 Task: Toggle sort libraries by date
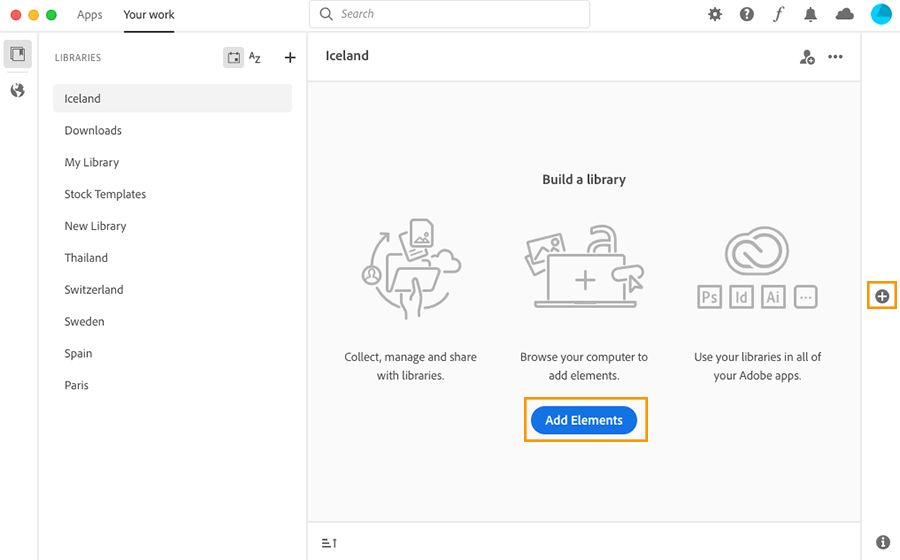[x=233, y=58]
